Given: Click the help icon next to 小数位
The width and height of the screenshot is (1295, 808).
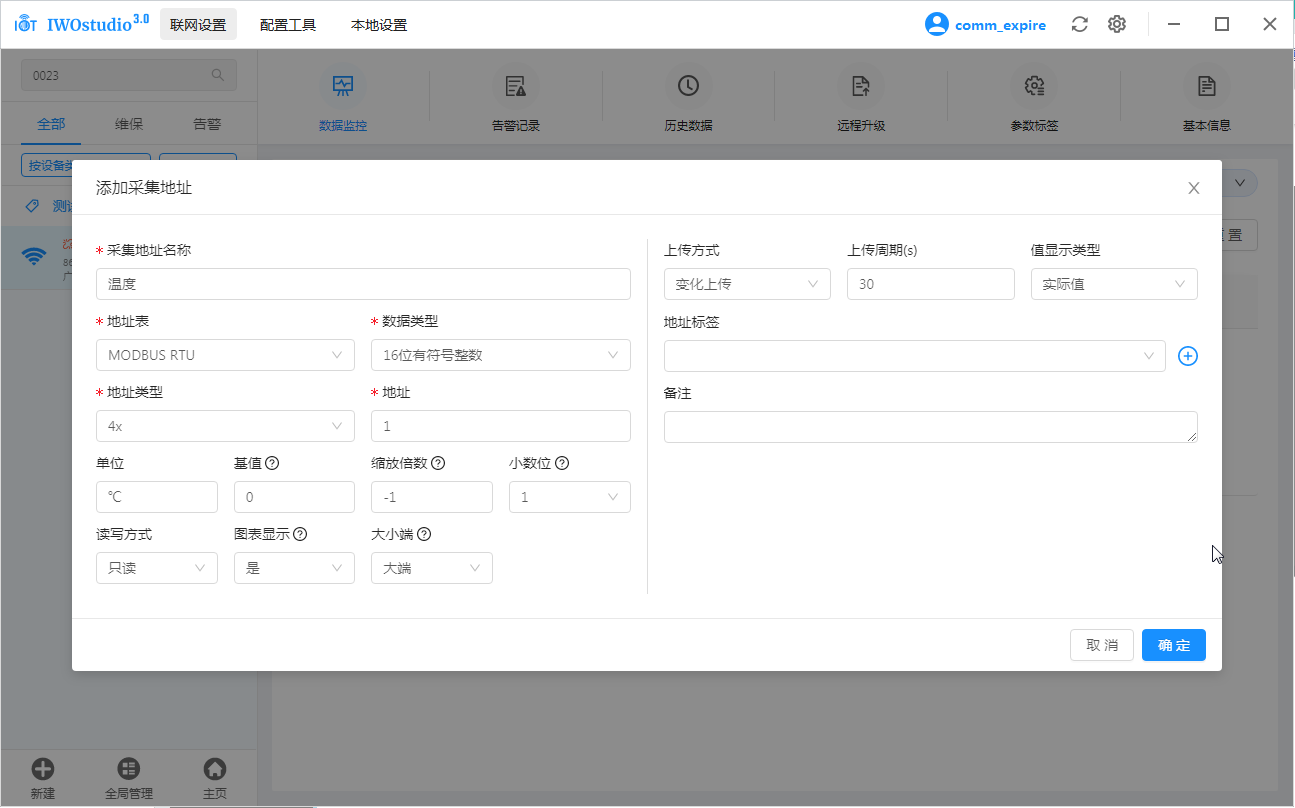Looking at the screenshot, I should pos(562,463).
